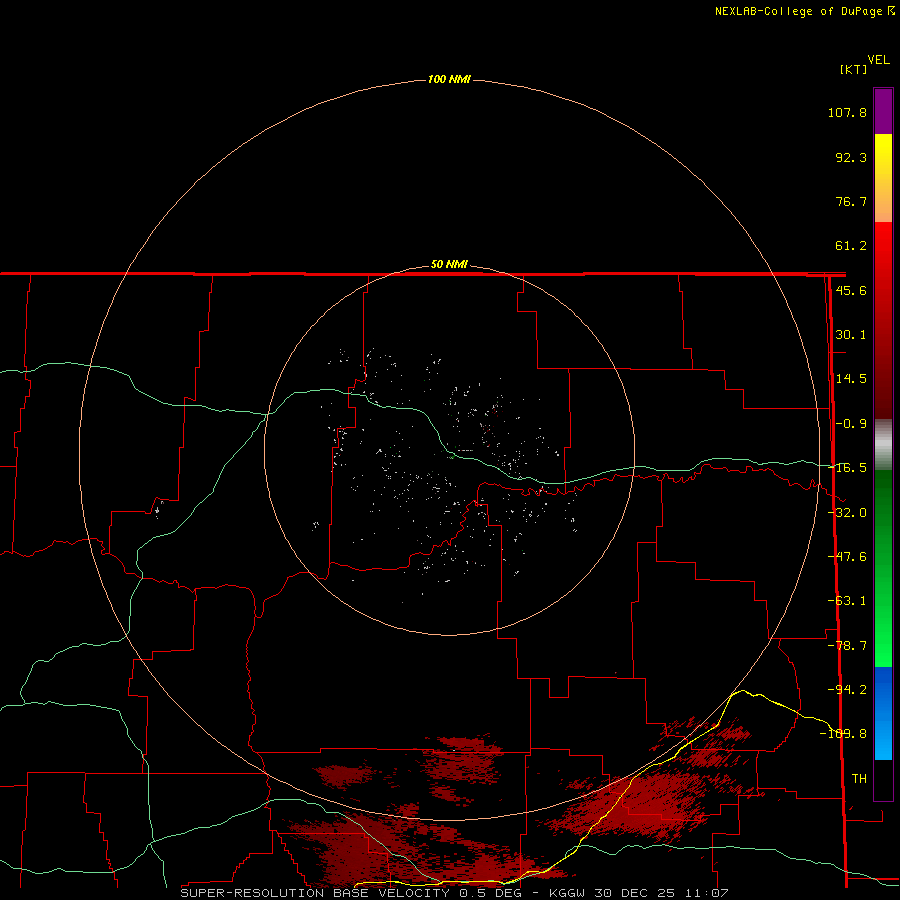Click the -109.8 velocity scale value
The width and height of the screenshot is (900, 900).
[x=843, y=734]
